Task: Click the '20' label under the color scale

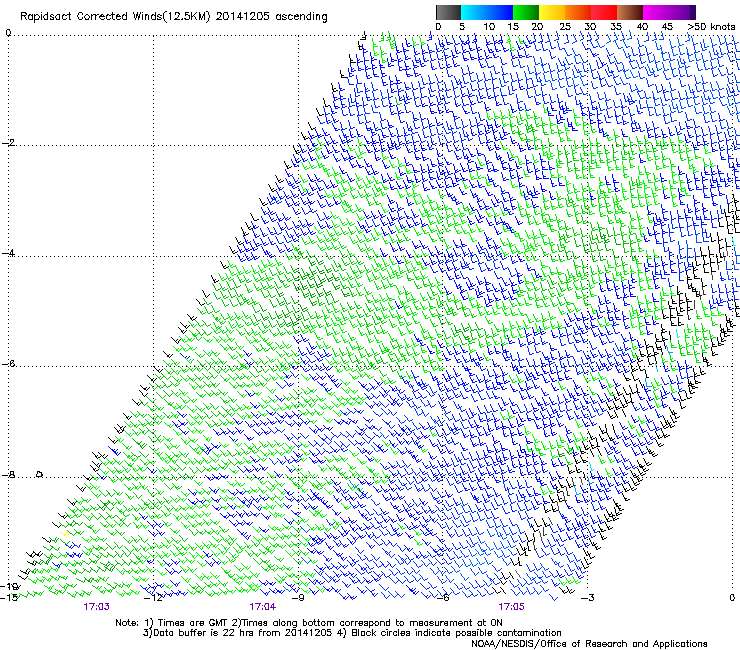Action: click(537, 27)
